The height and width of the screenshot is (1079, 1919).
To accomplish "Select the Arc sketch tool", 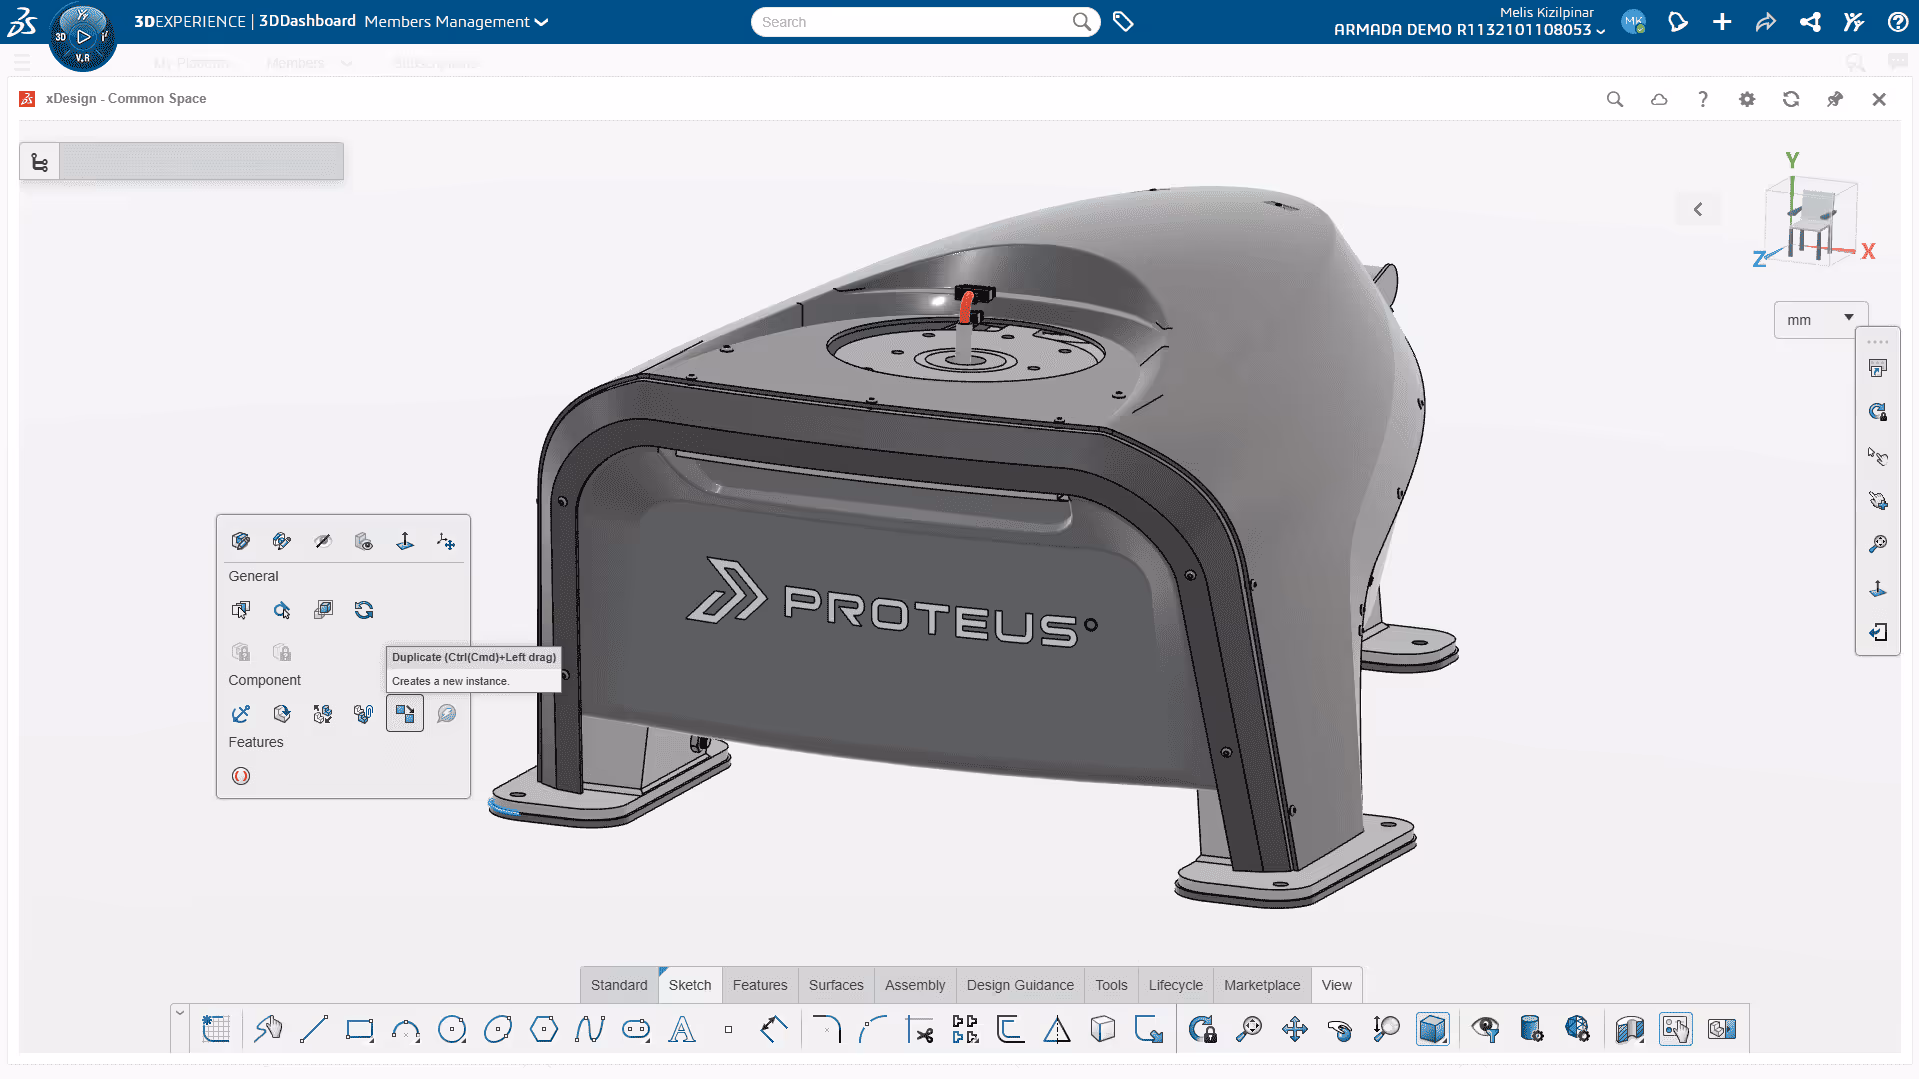I will coord(405,1029).
